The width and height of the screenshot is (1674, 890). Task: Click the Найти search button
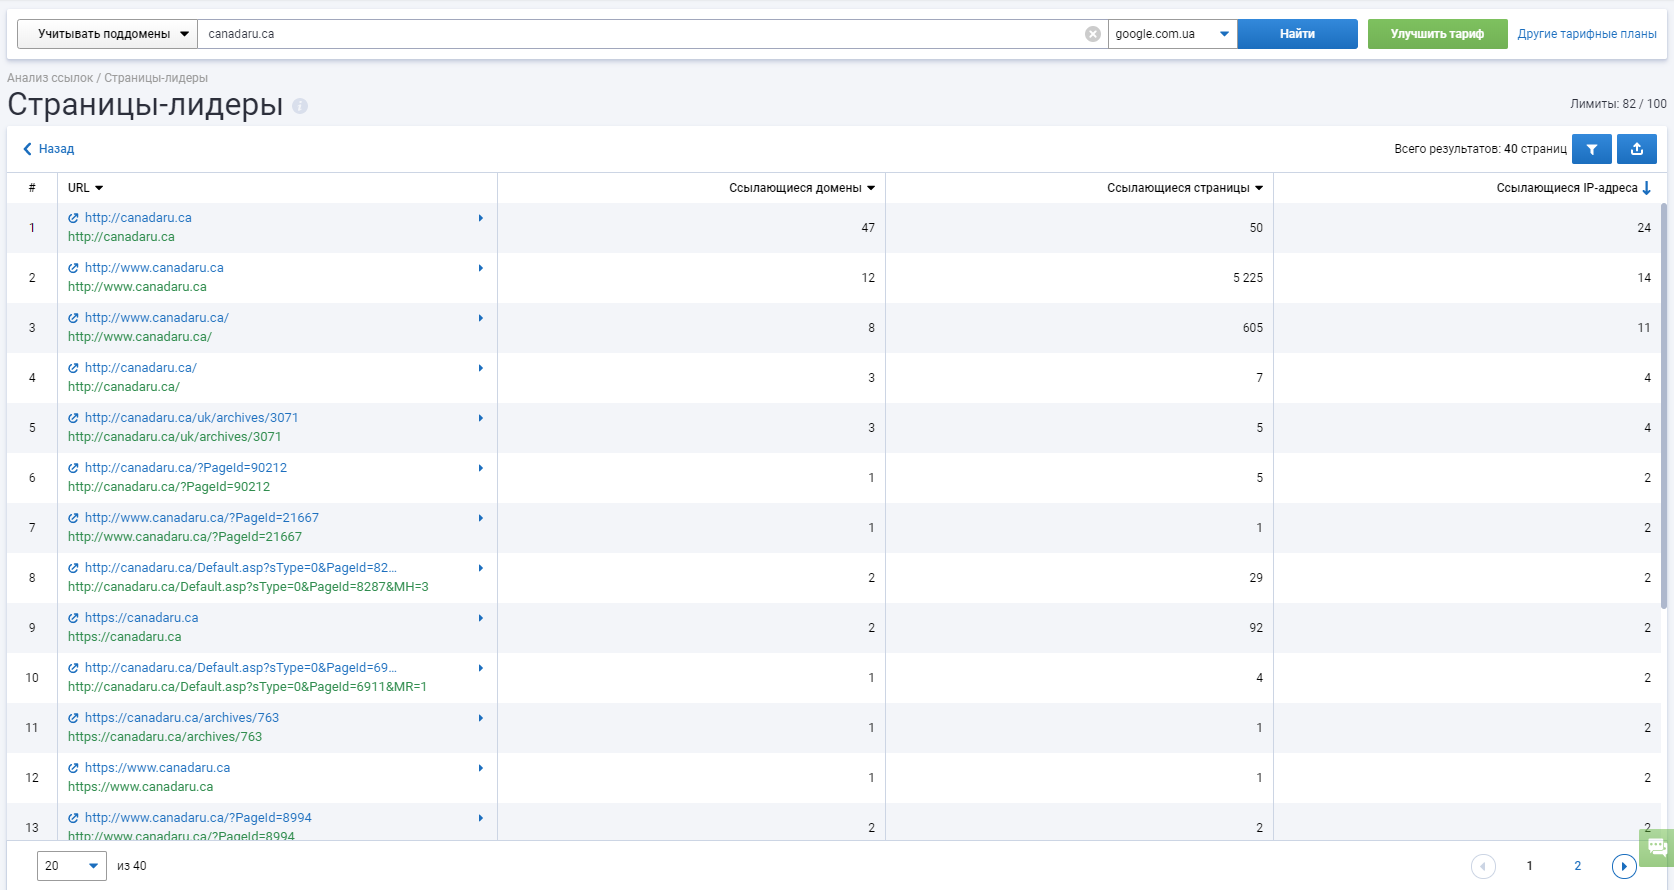pos(1297,34)
